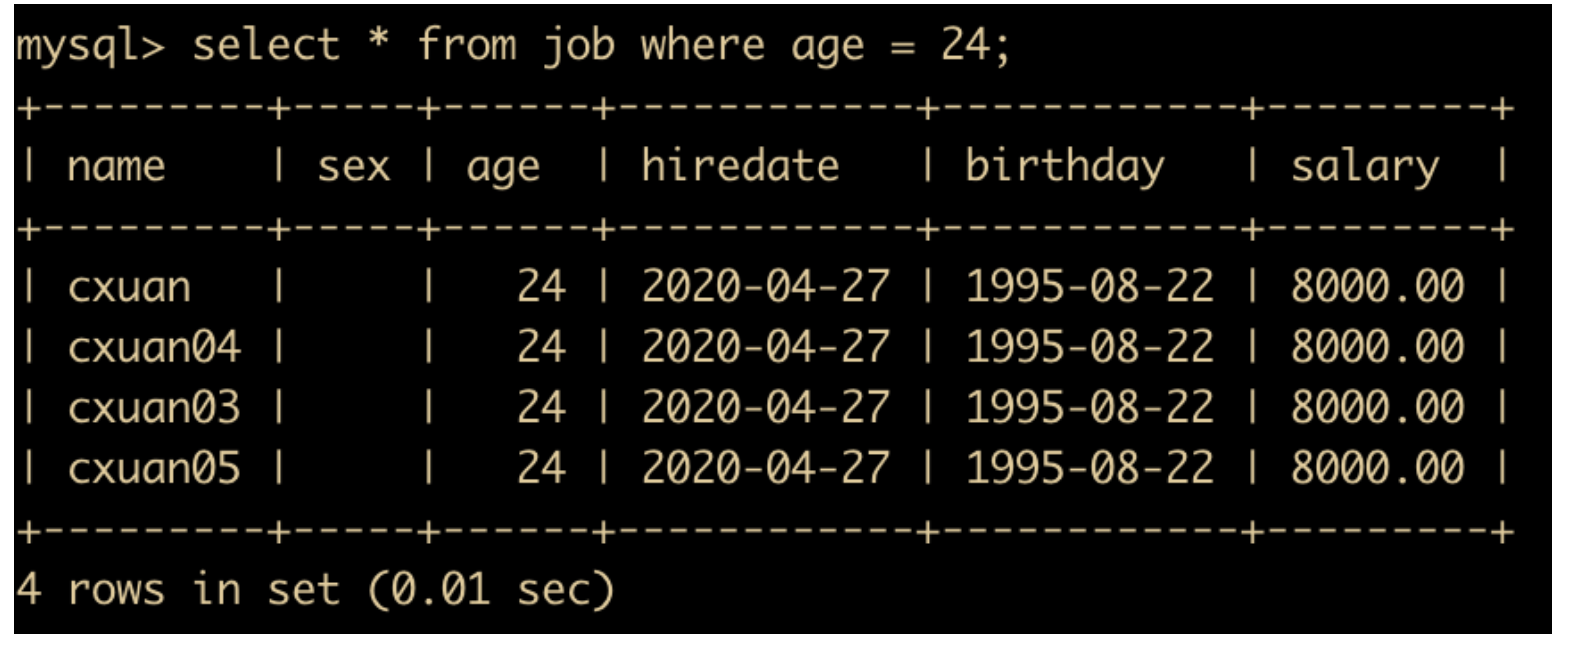Click the birthday value in cxuan04 row

(1089, 347)
